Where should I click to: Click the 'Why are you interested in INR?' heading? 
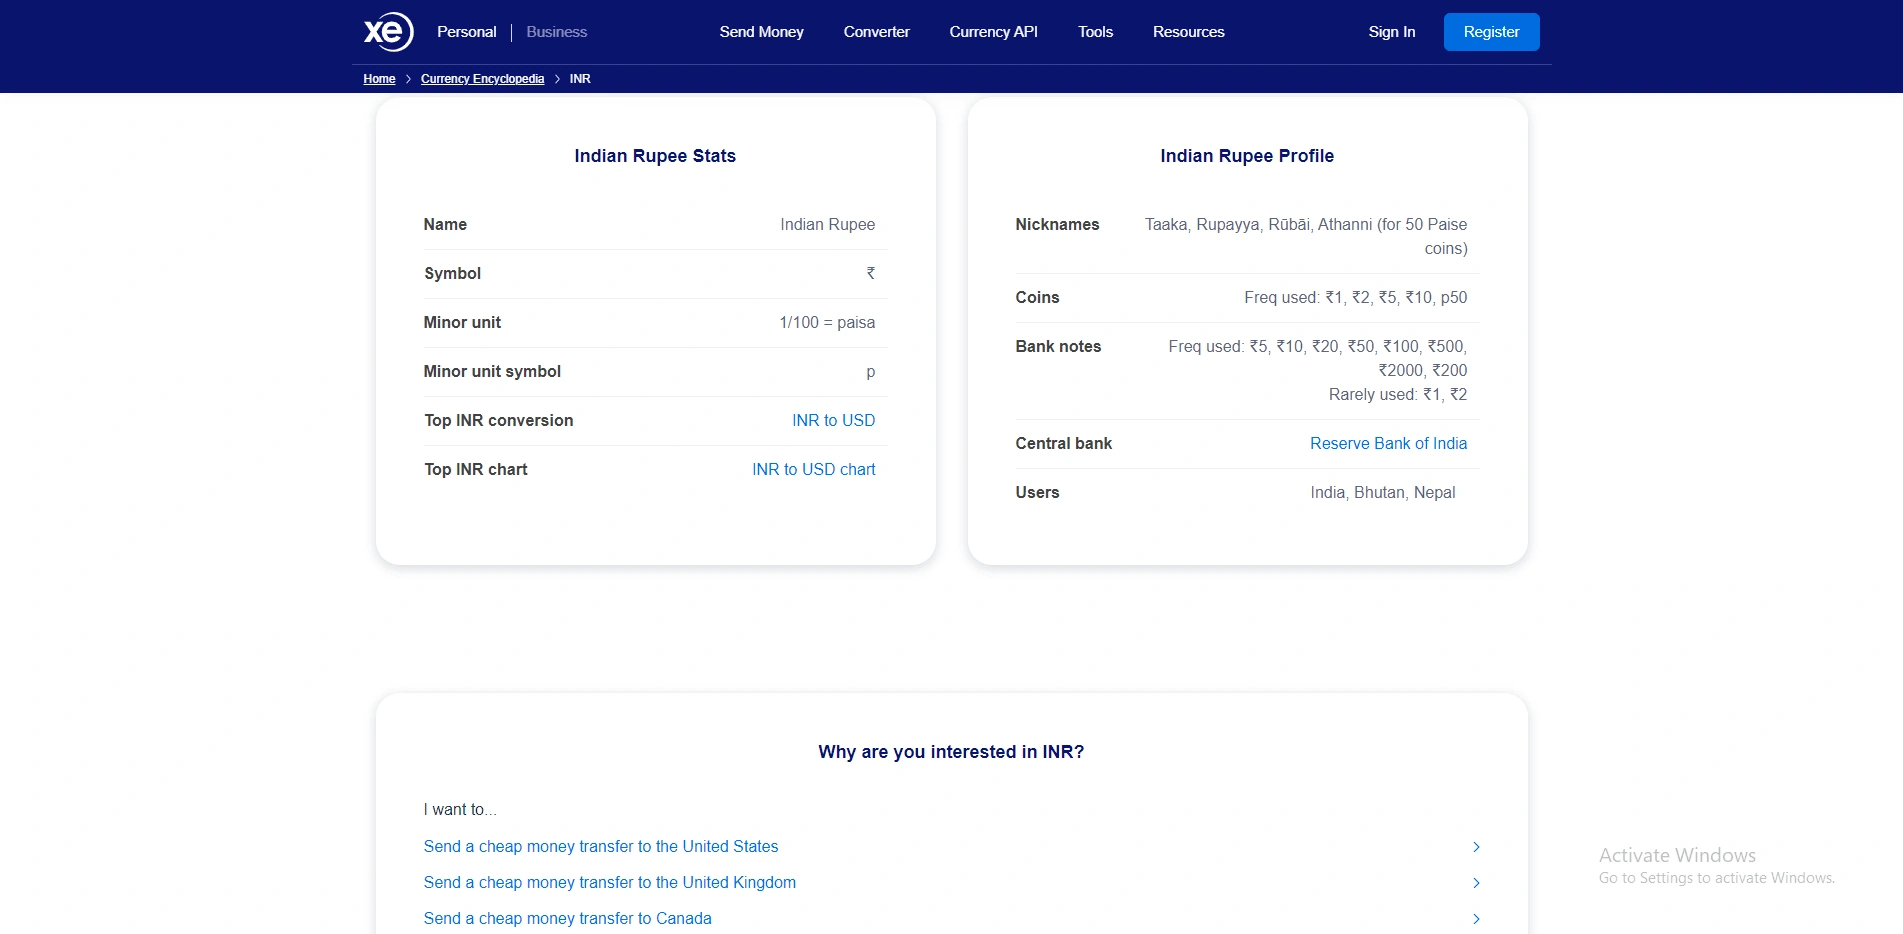(x=951, y=752)
